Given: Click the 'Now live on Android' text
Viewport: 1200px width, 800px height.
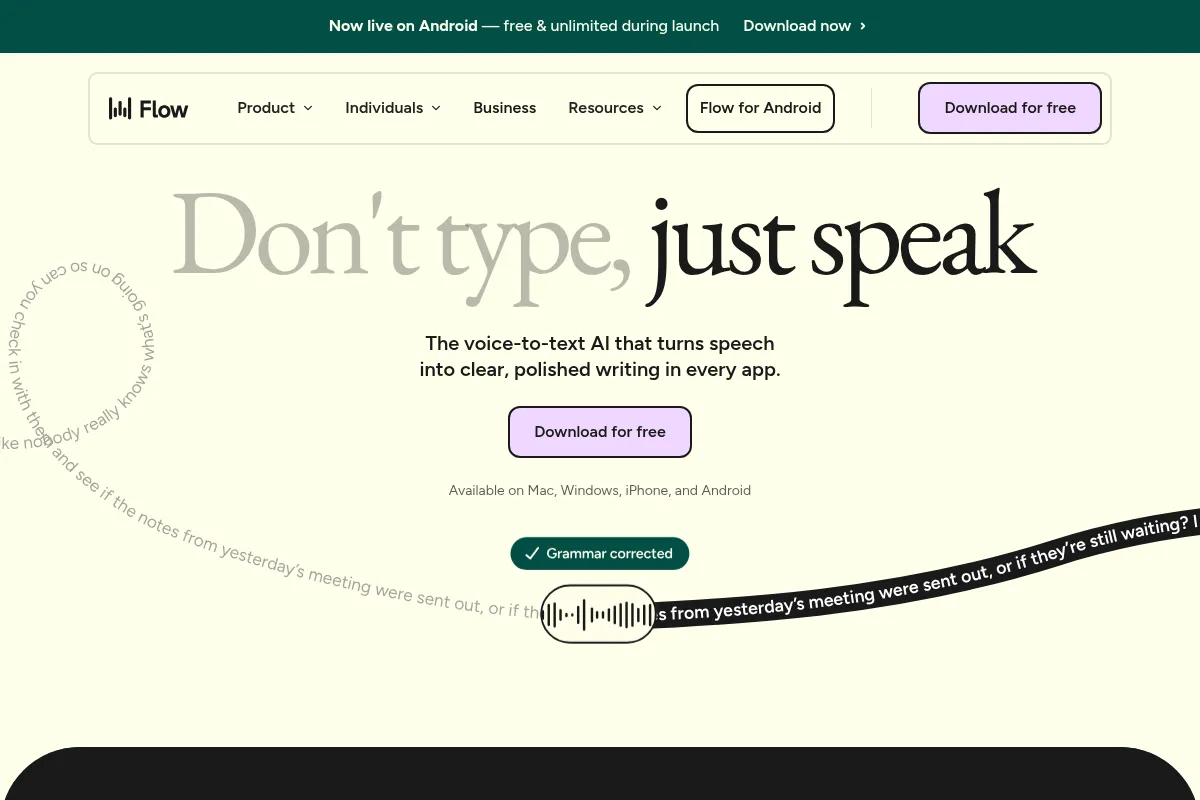Looking at the screenshot, I should pos(403,26).
